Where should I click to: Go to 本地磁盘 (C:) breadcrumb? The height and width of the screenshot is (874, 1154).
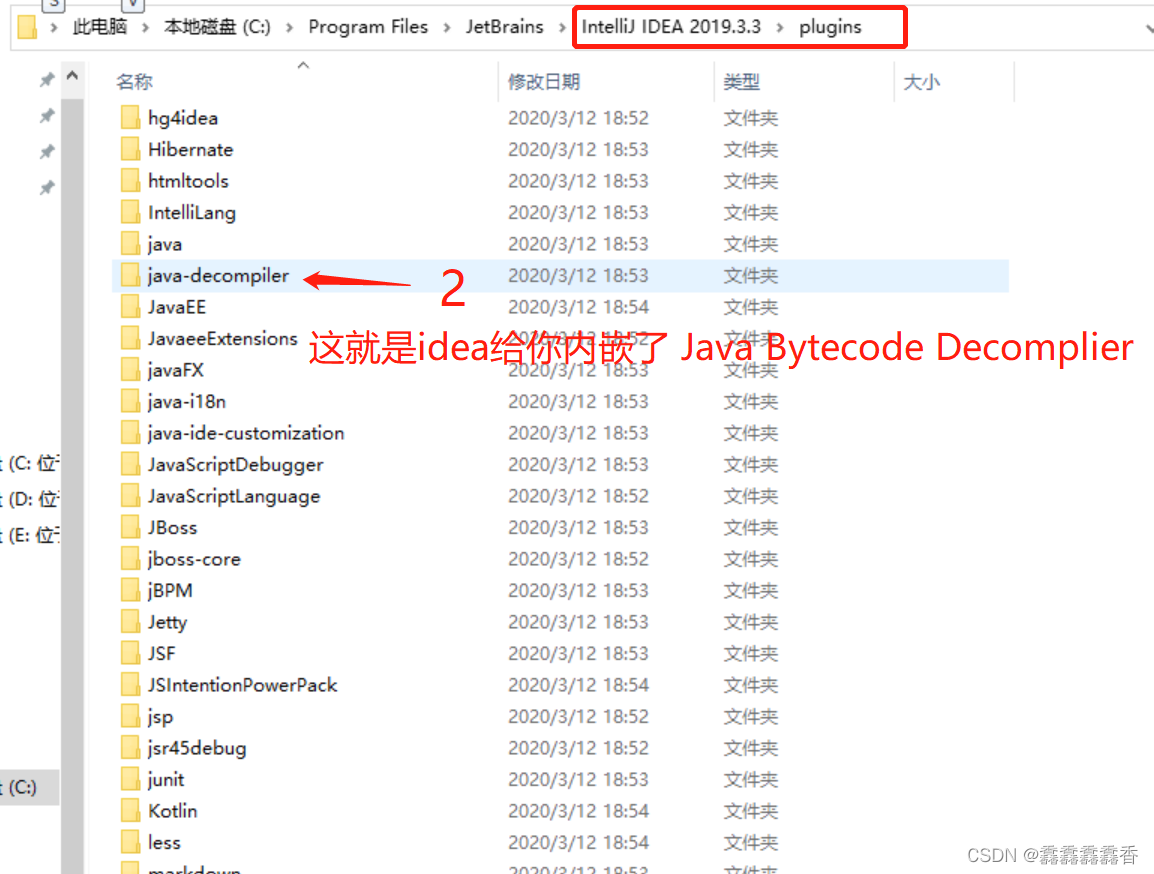pyautogui.click(x=218, y=27)
